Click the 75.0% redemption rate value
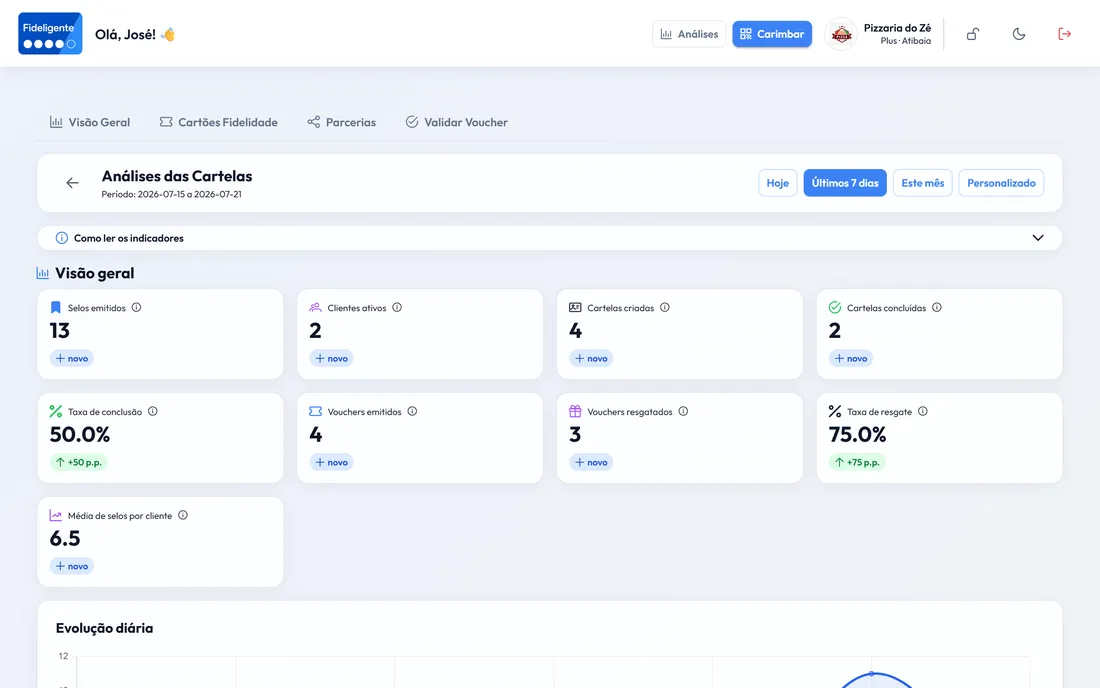 coord(857,435)
